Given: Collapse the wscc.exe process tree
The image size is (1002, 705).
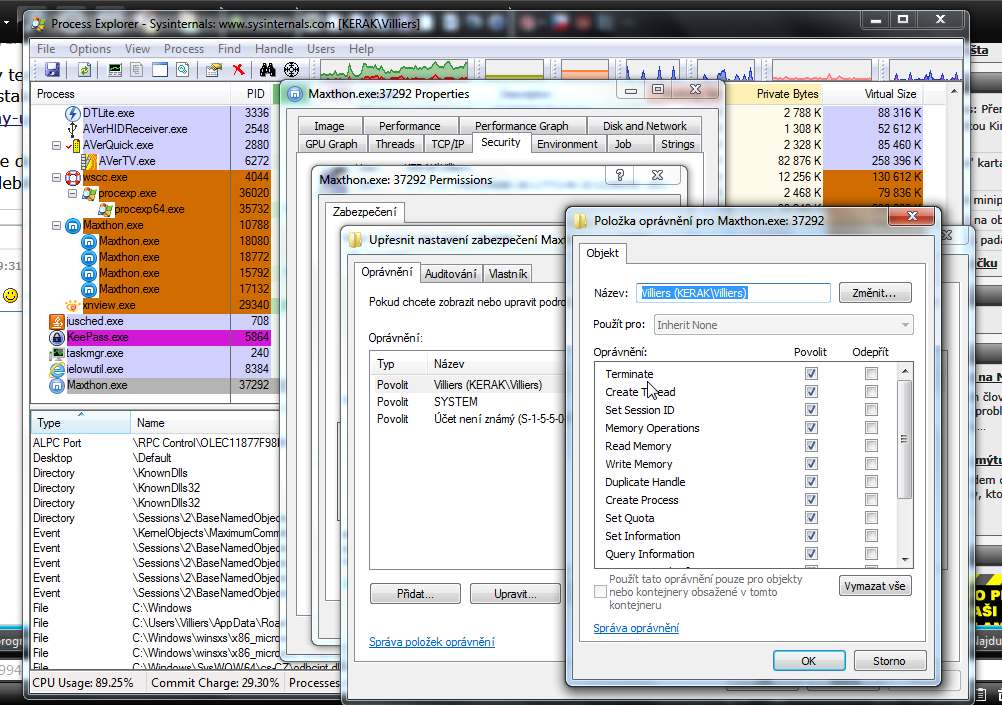Looking at the screenshot, I should [57, 177].
